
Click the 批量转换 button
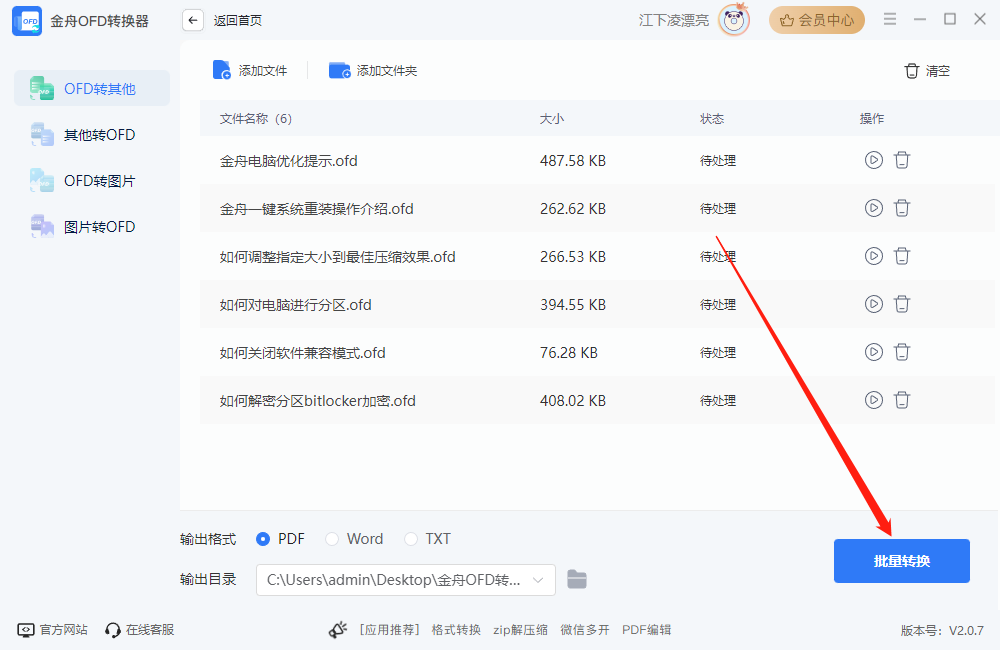click(x=902, y=561)
